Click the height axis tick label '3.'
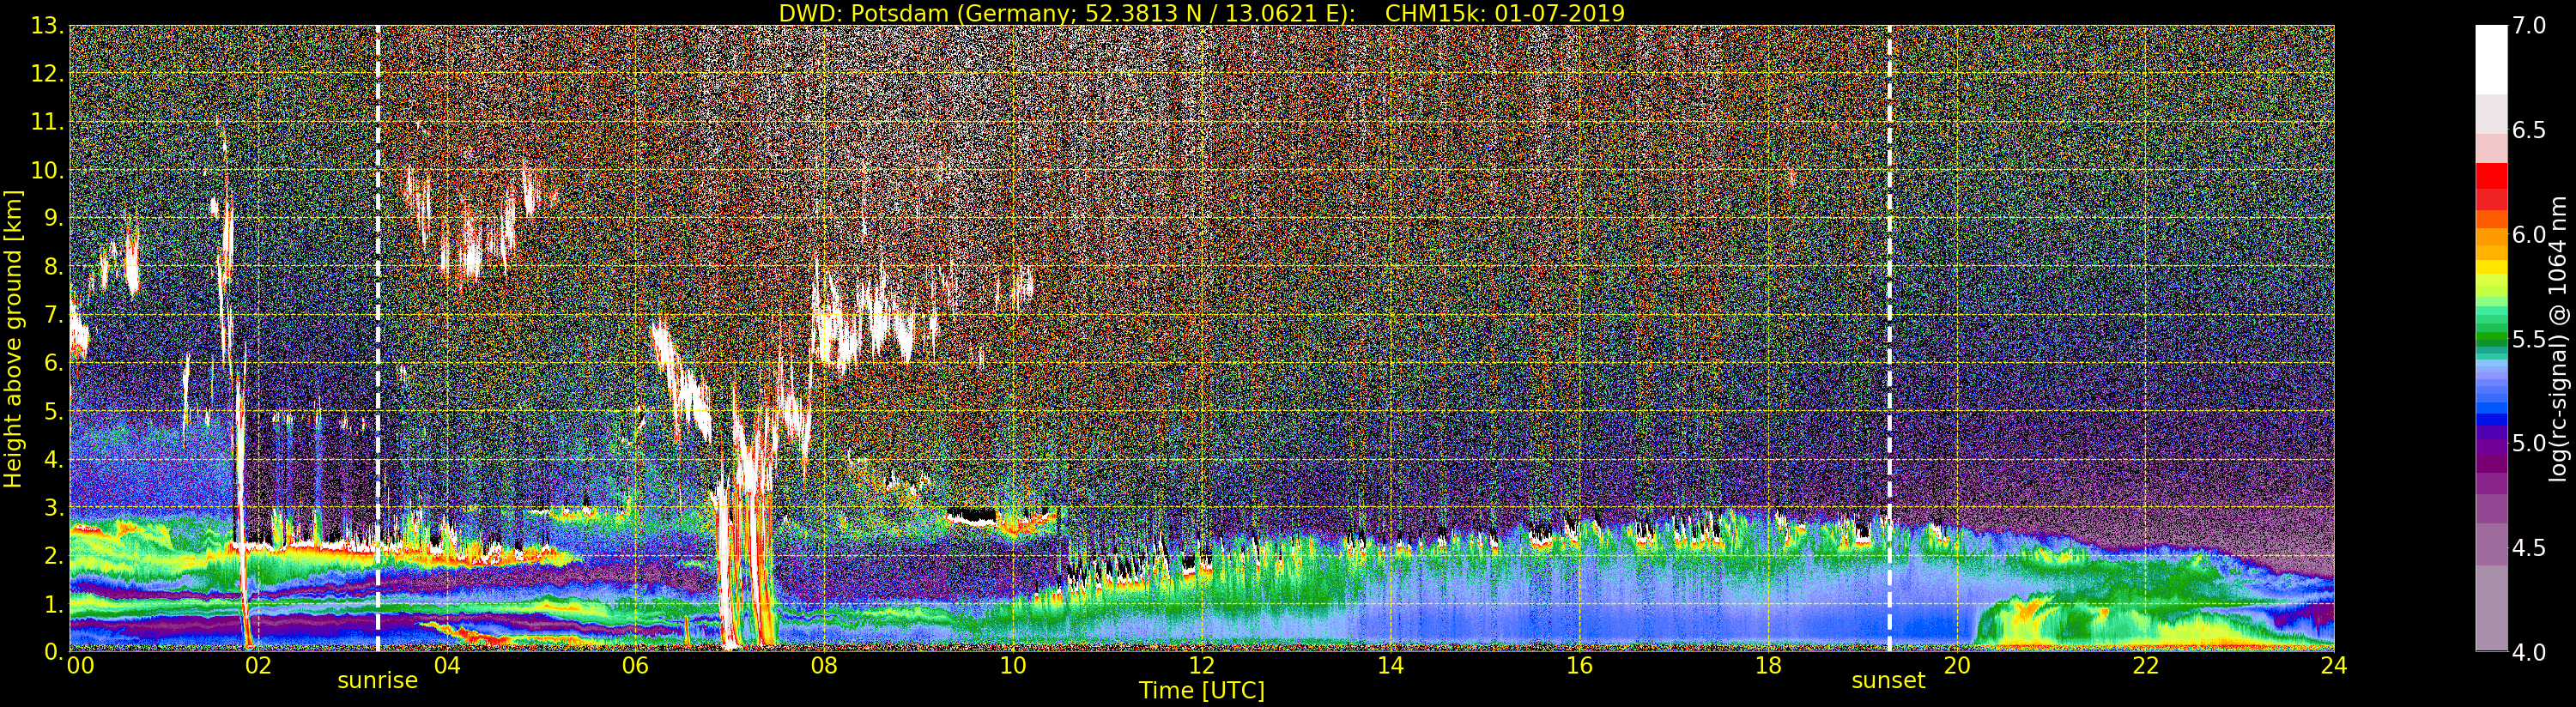The image size is (2576, 707). pos(54,507)
